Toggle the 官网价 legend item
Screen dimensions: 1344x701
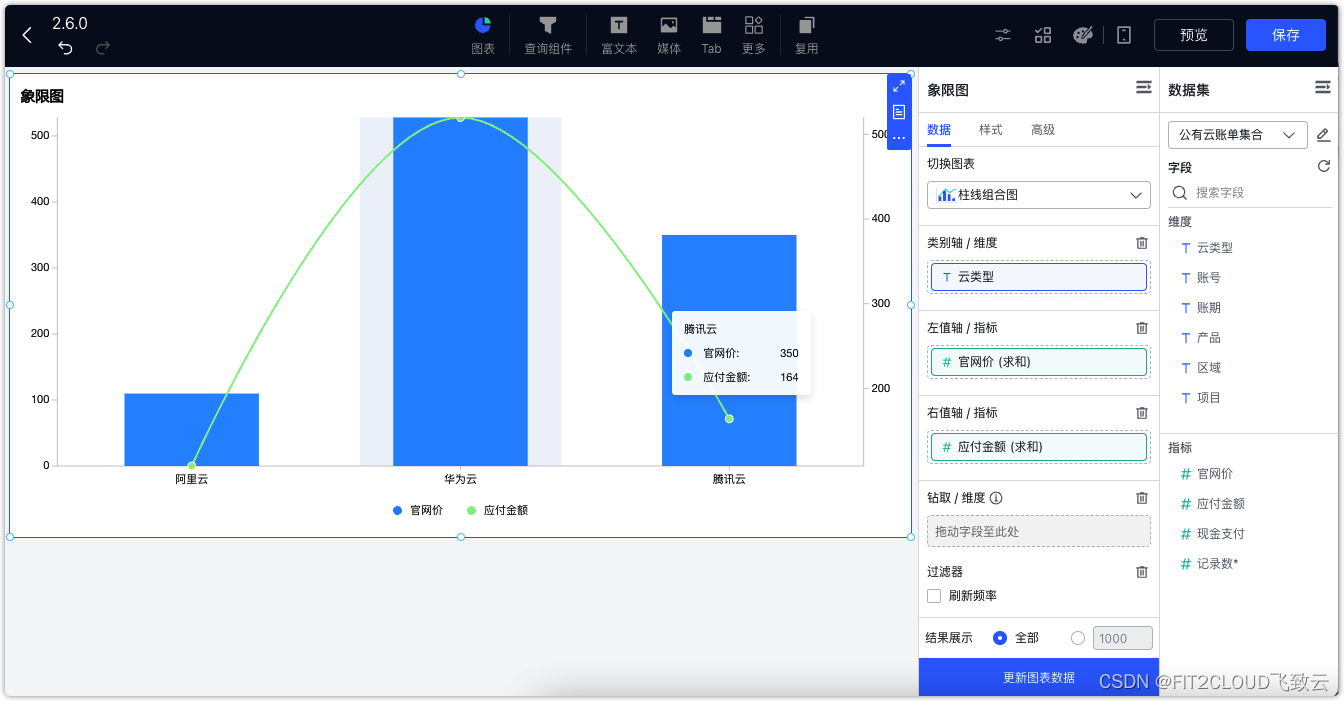(x=418, y=510)
